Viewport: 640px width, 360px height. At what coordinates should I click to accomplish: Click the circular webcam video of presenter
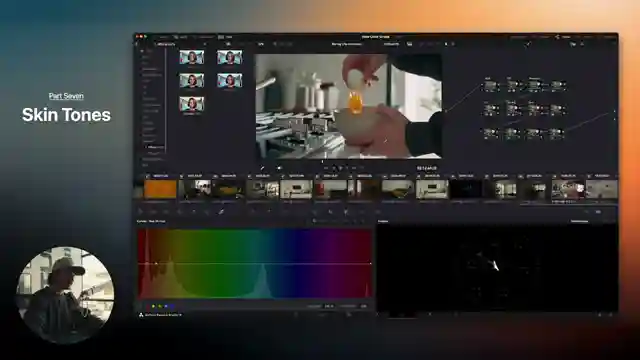coord(65,295)
